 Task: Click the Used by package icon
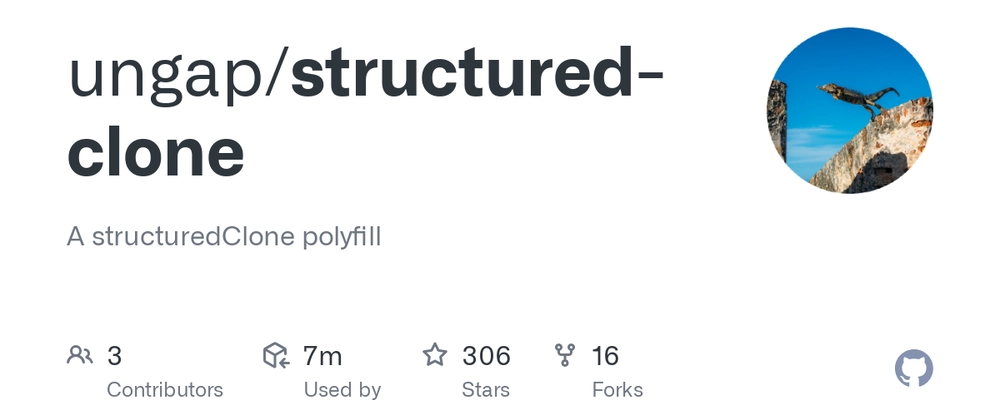coord(276,355)
